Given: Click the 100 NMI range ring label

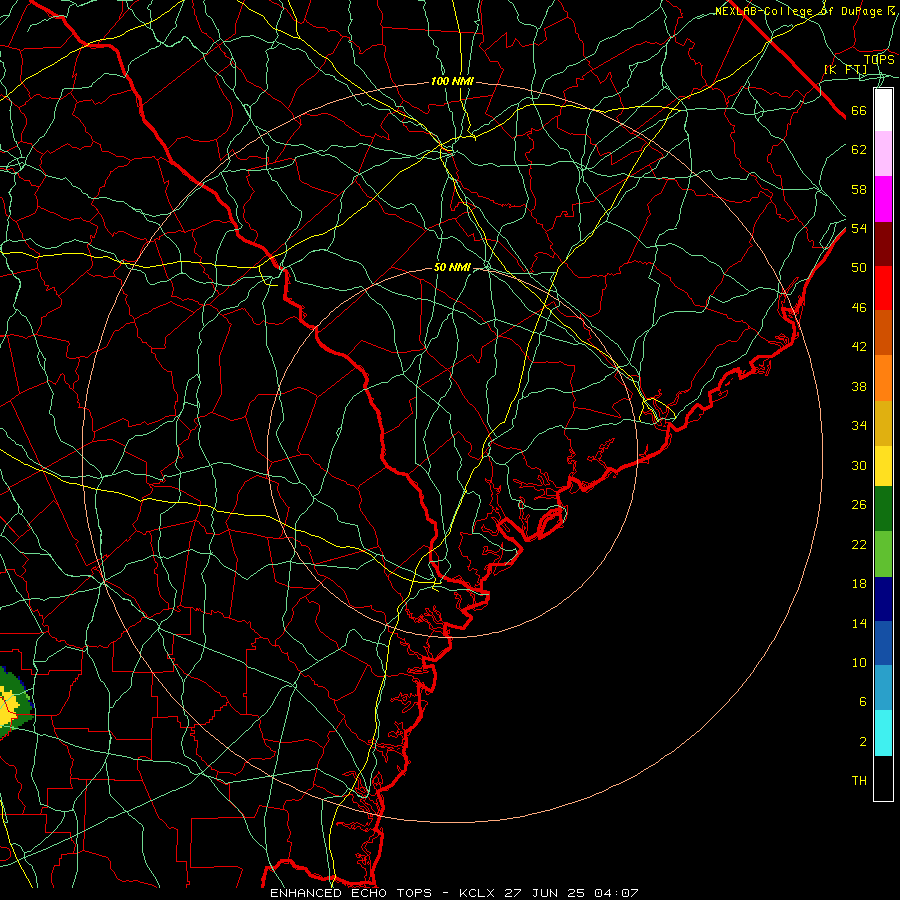Looking at the screenshot, I should [x=452, y=82].
